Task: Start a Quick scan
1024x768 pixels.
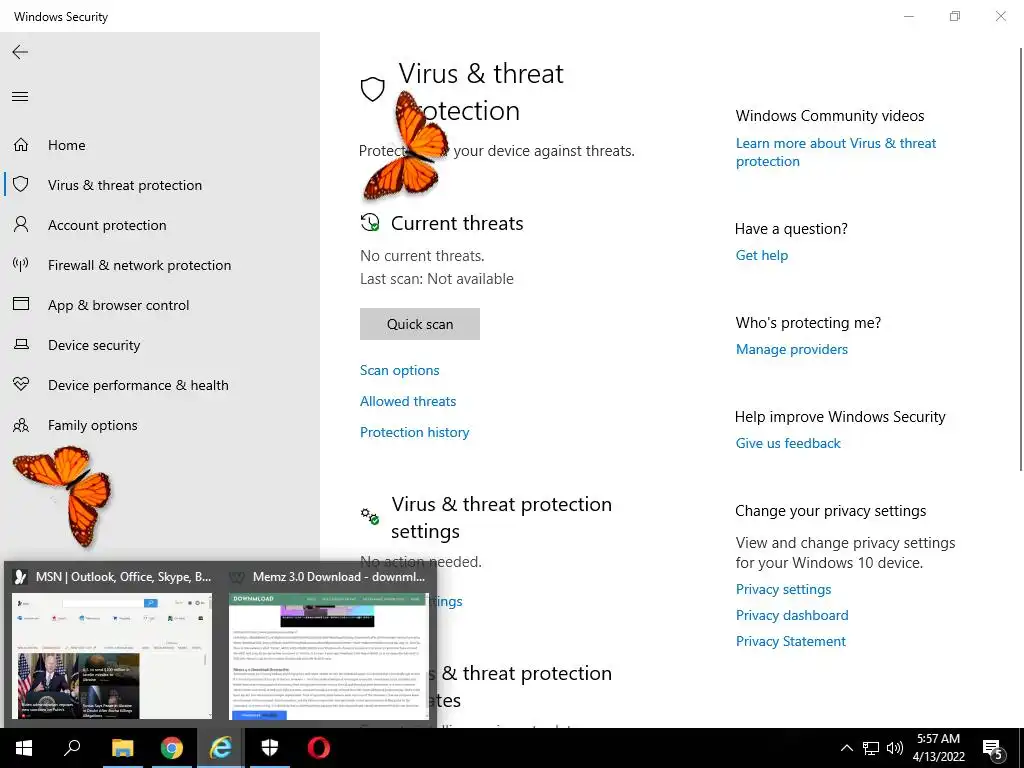Action: [420, 324]
